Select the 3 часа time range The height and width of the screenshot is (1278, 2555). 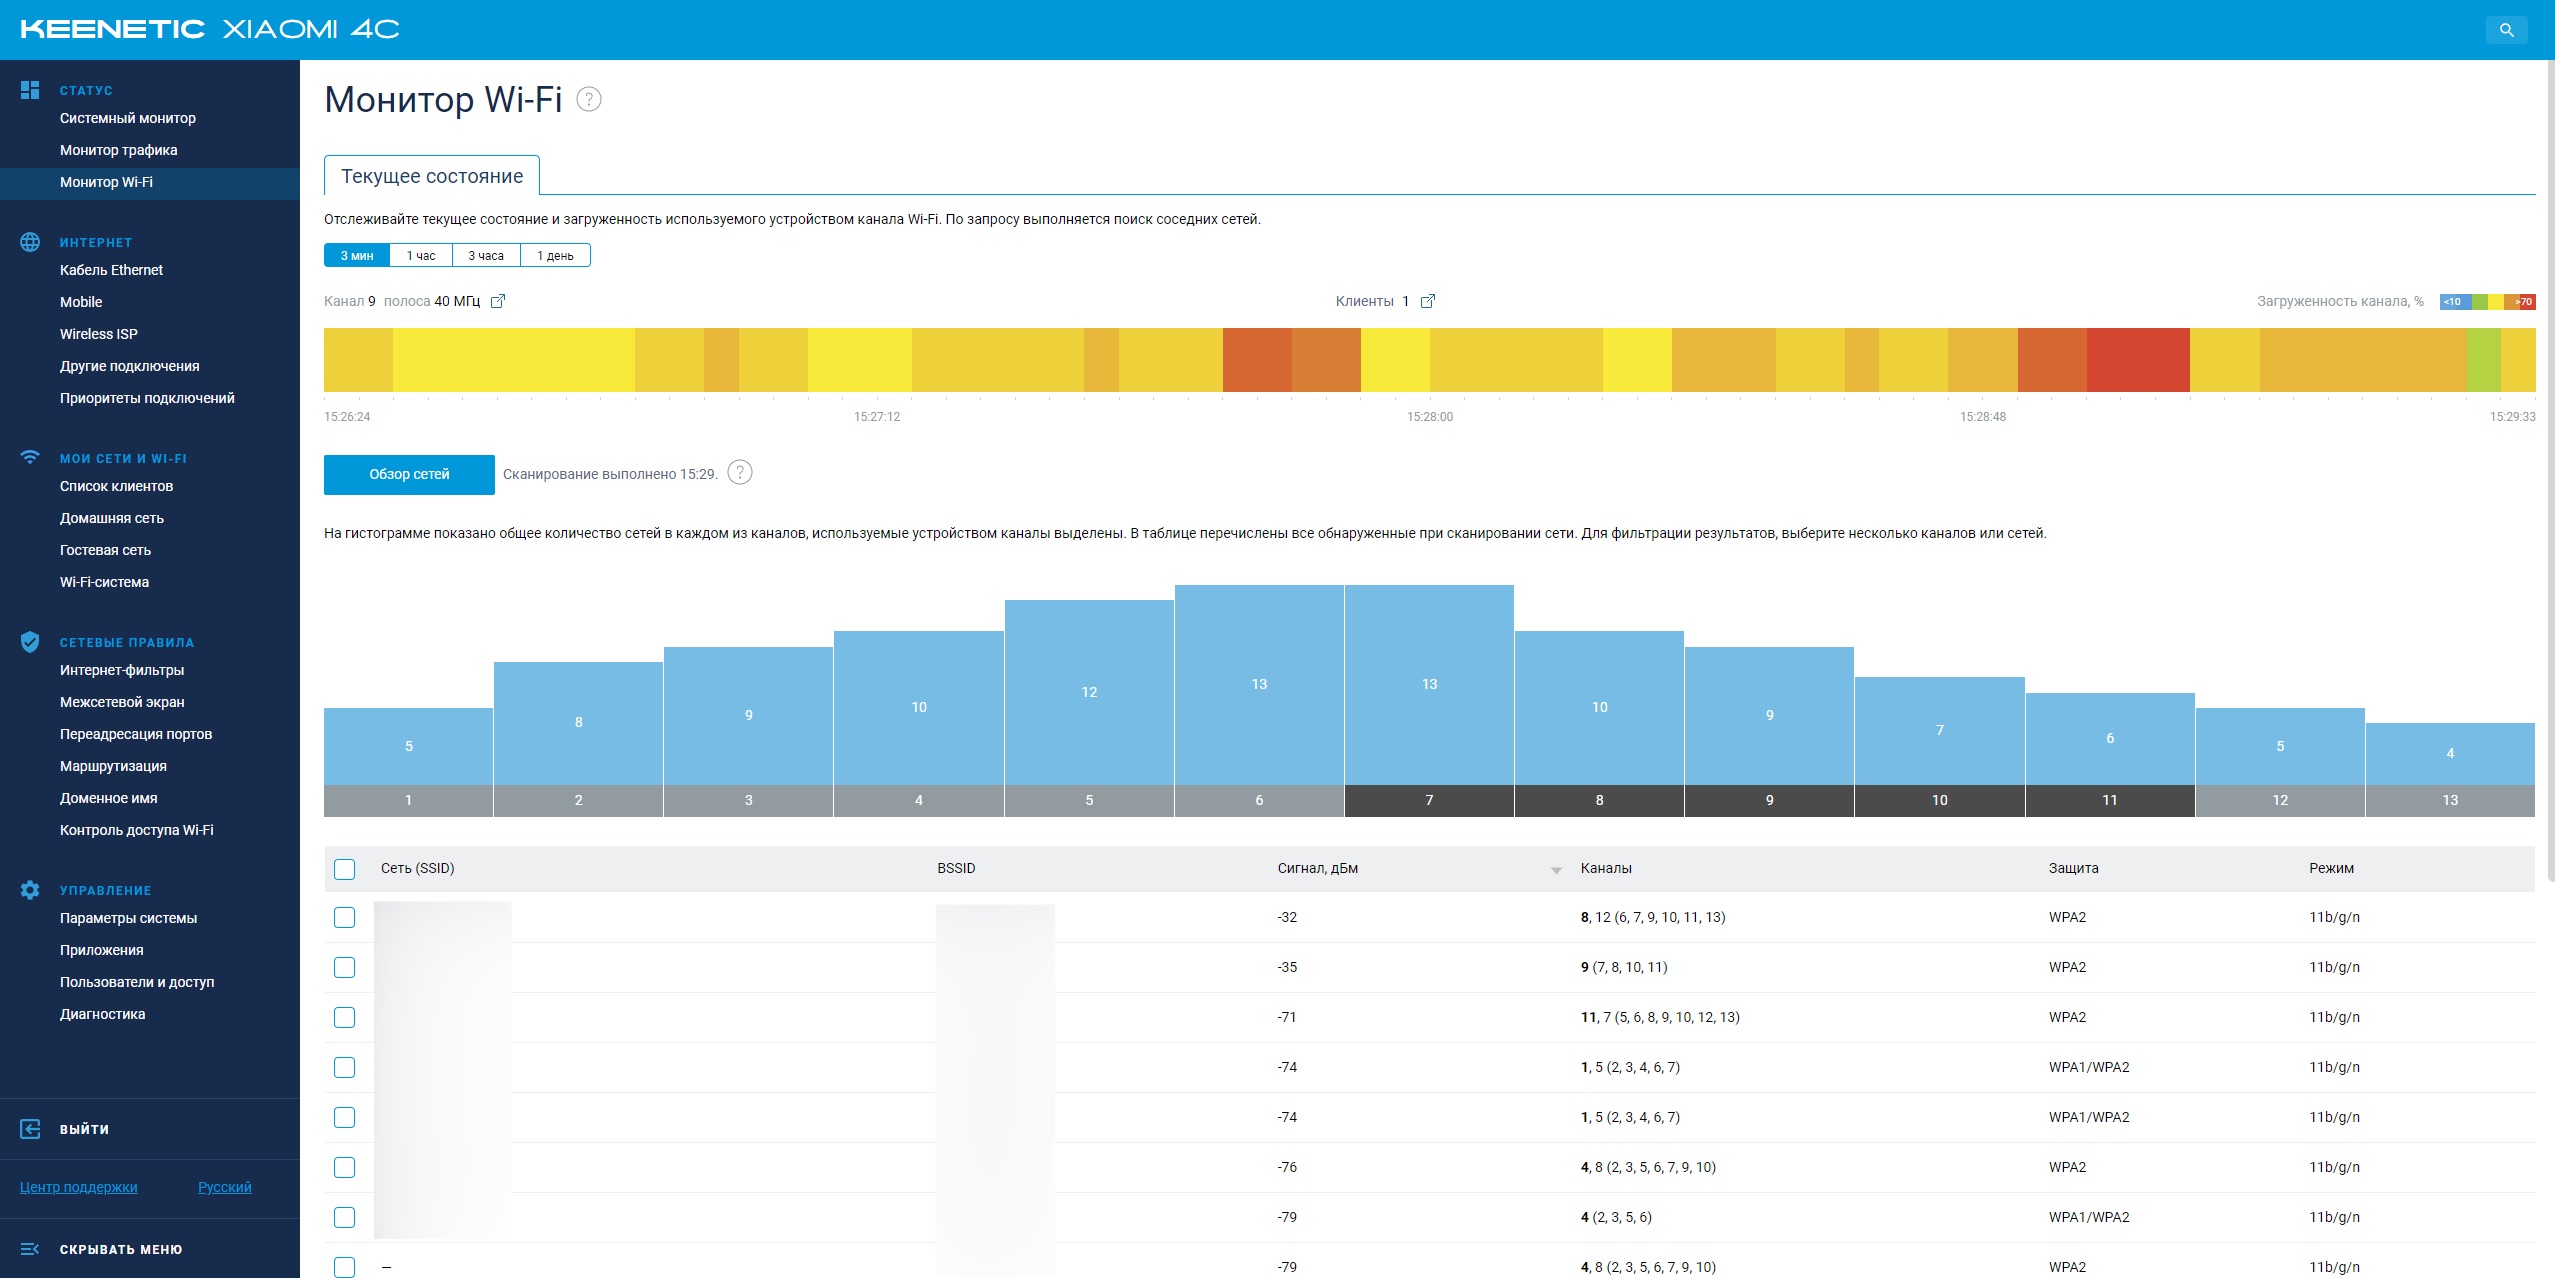point(486,256)
